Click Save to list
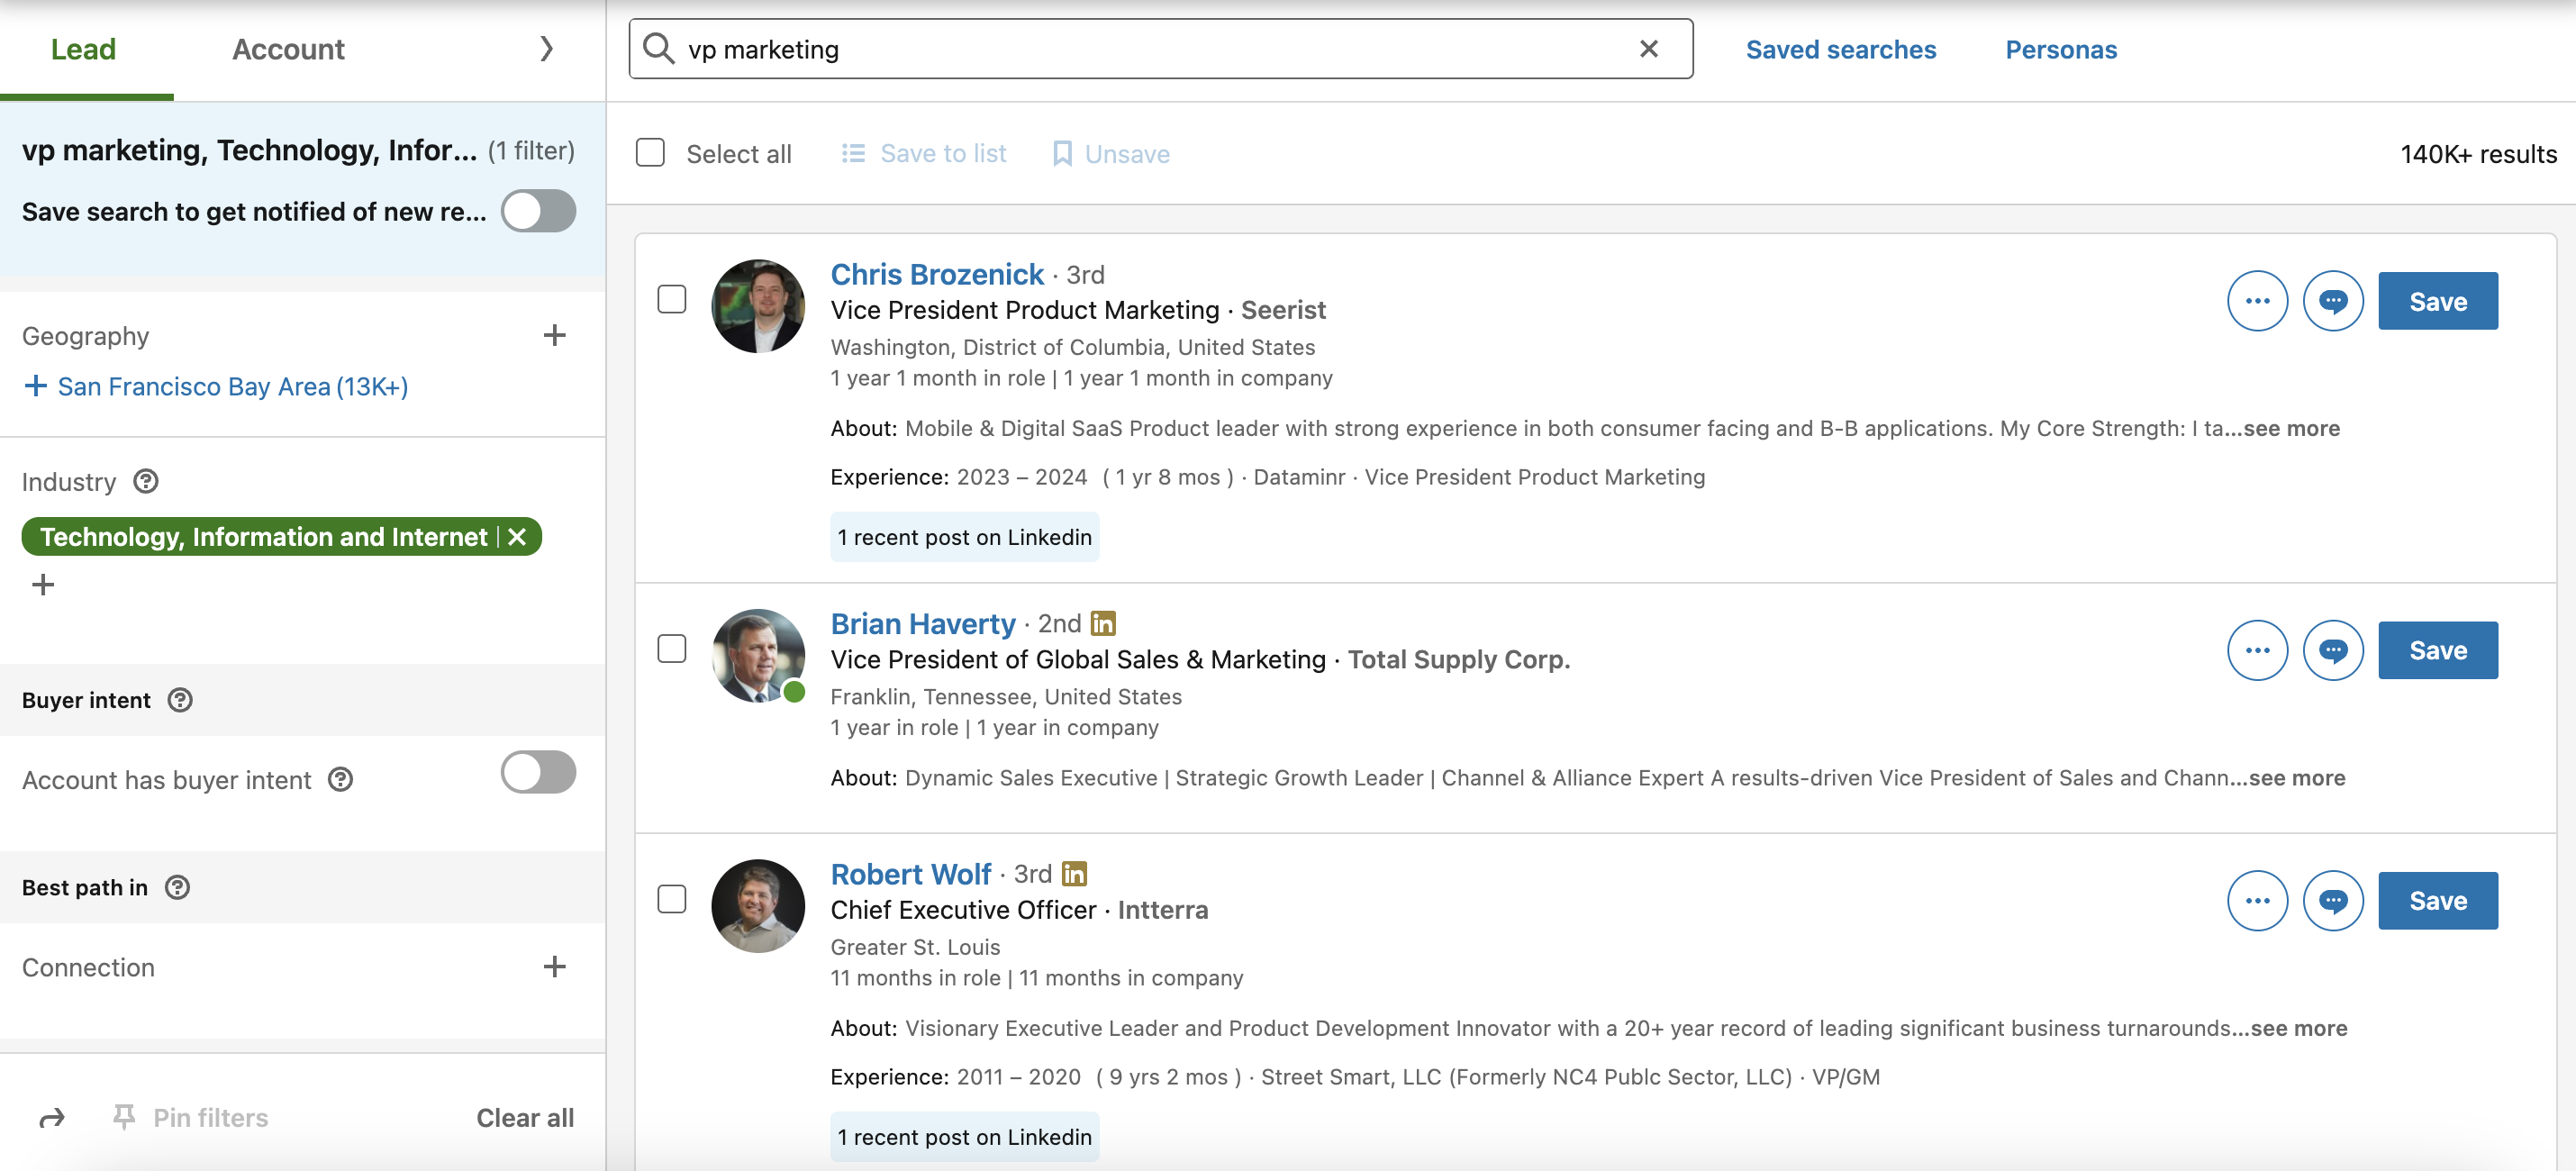 (924, 154)
